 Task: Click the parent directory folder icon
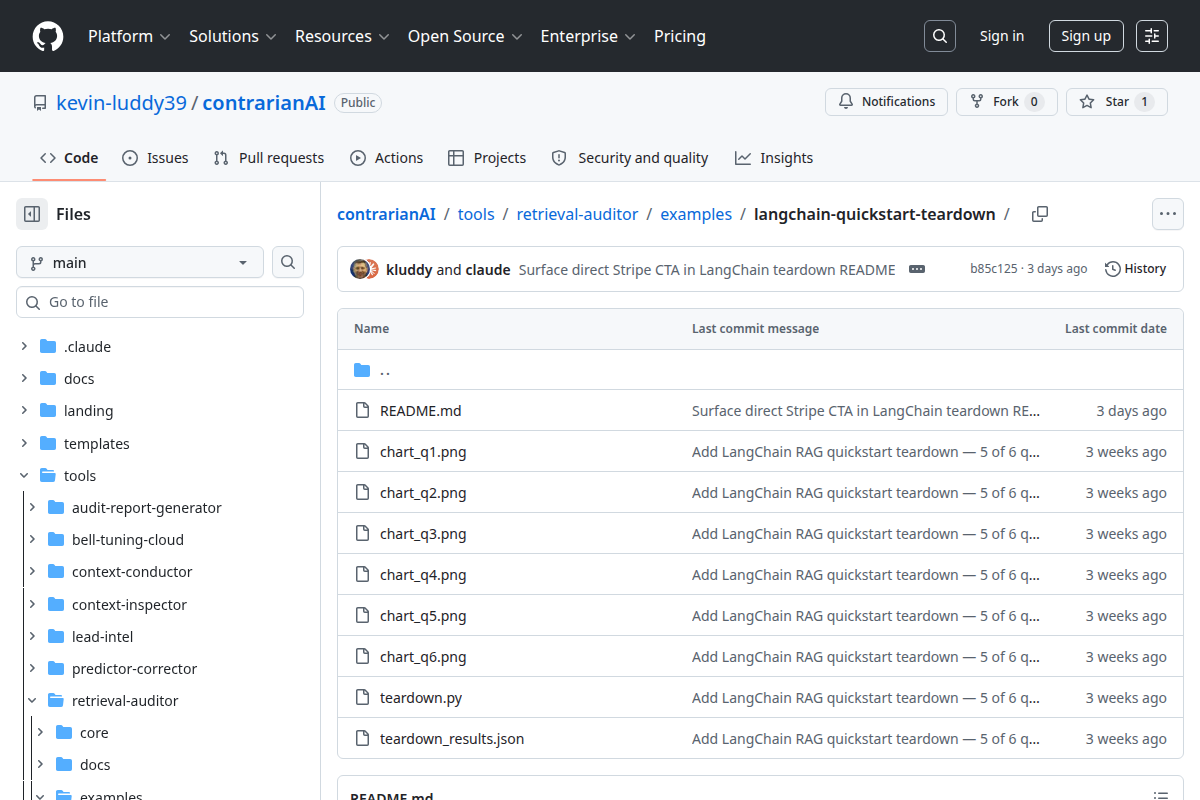pyautogui.click(x=362, y=370)
